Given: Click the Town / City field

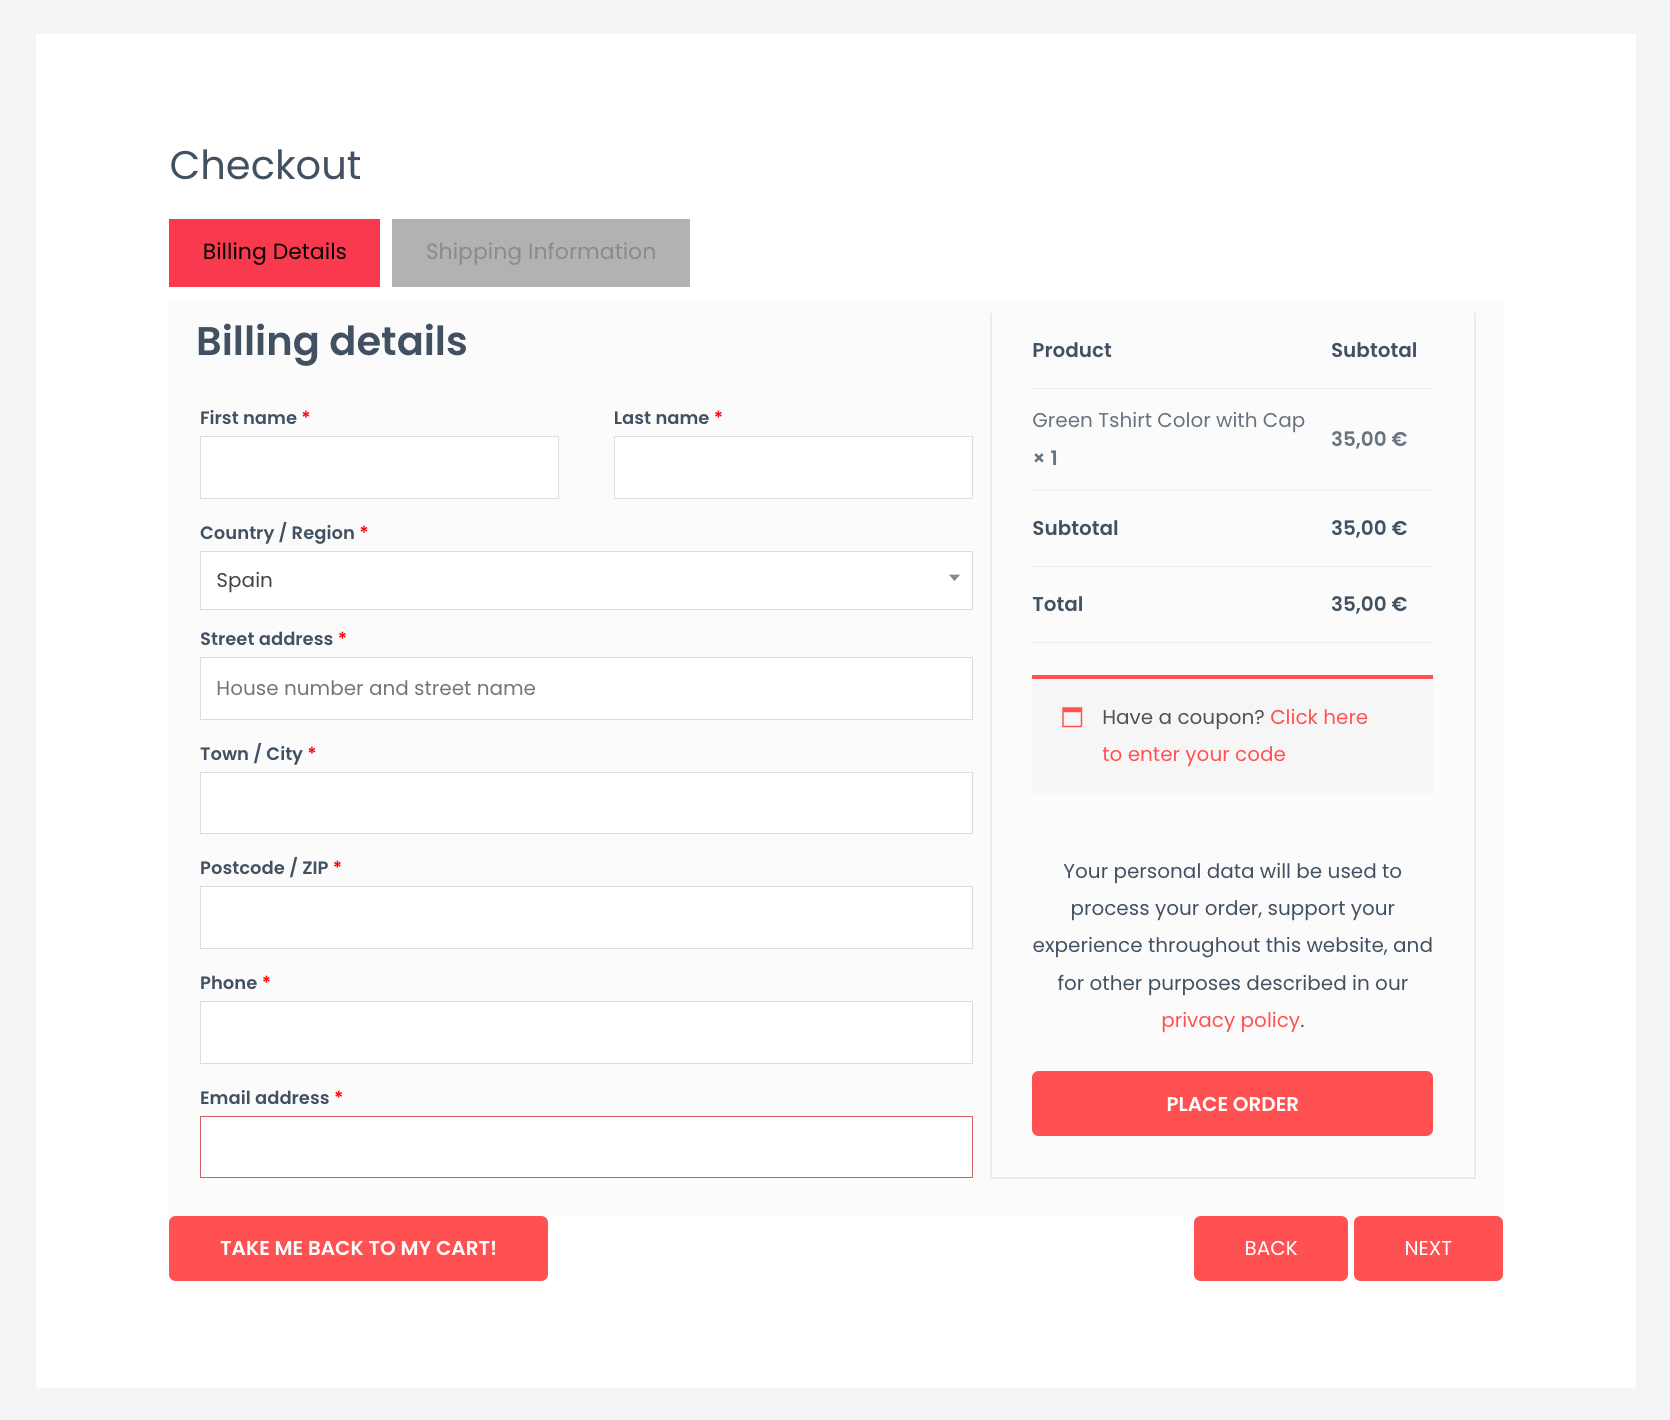Looking at the screenshot, I should pos(586,803).
